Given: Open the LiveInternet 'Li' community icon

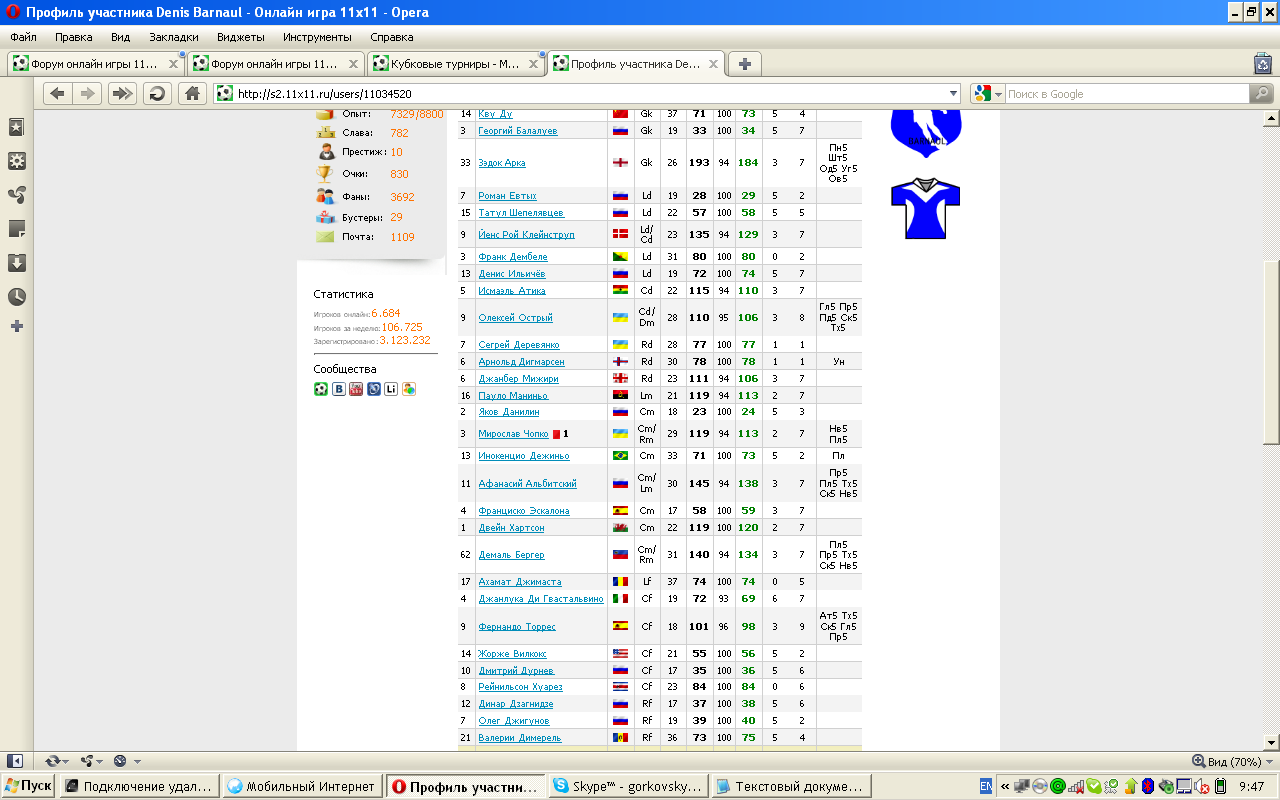Looking at the screenshot, I should [x=391, y=389].
